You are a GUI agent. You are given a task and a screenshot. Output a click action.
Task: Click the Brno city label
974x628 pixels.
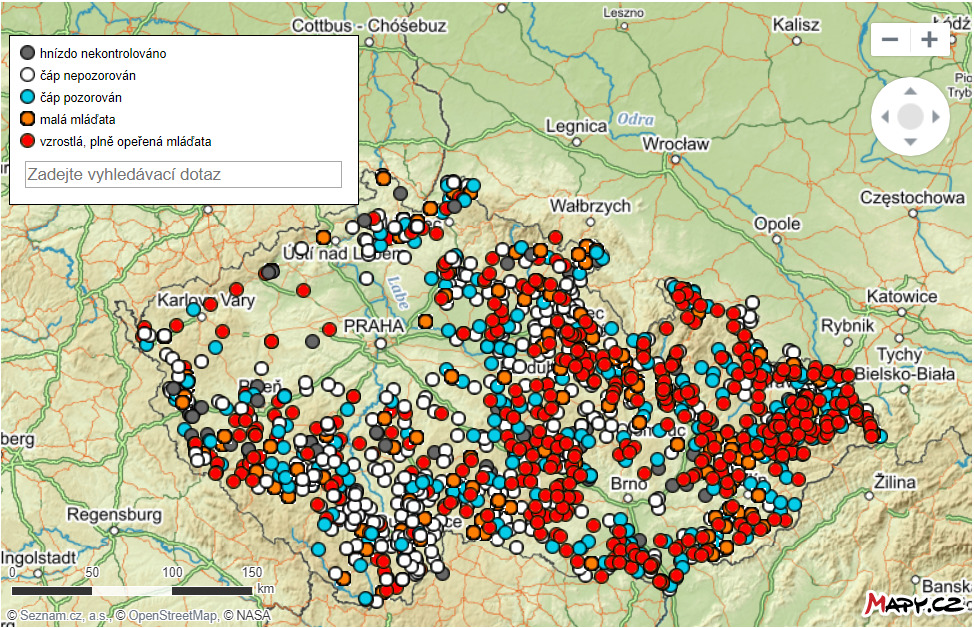tap(629, 483)
